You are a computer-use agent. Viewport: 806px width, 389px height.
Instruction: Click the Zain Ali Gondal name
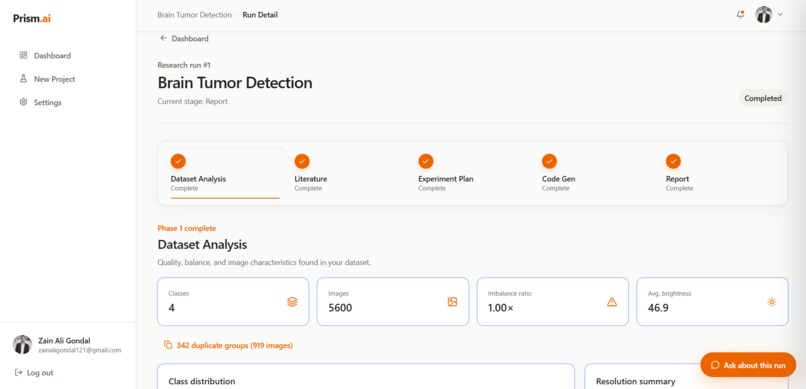64,341
